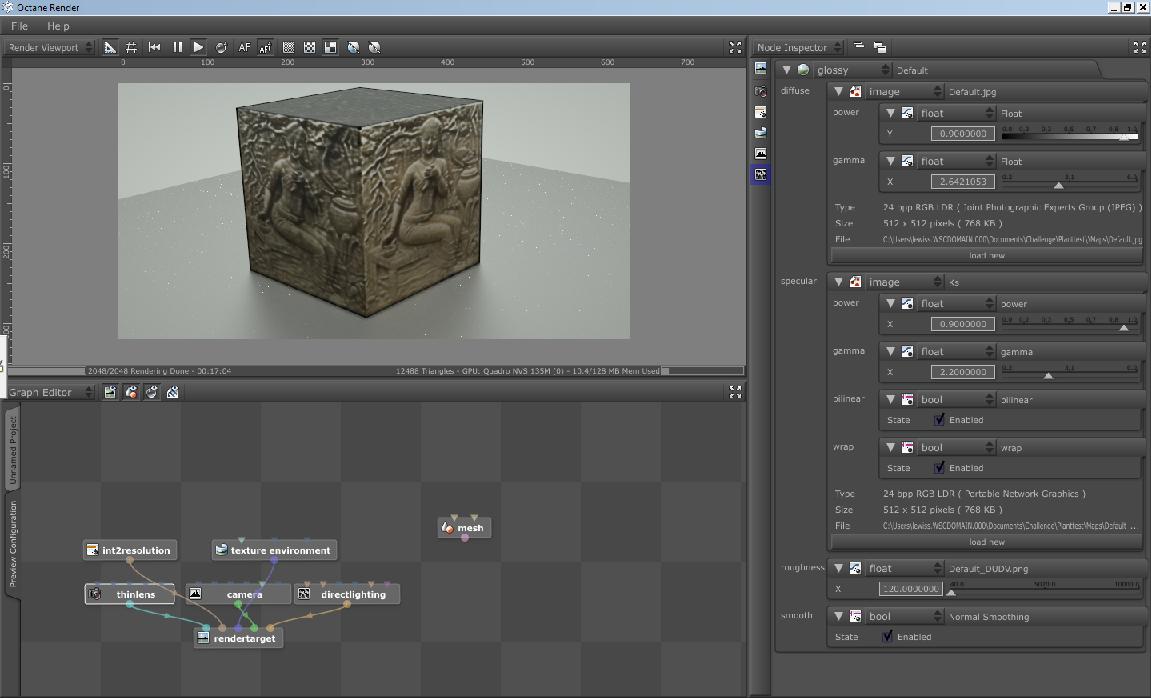Switch to the Unnamed Project tab
The width and height of the screenshot is (1151, 699).
pos(13,448)
